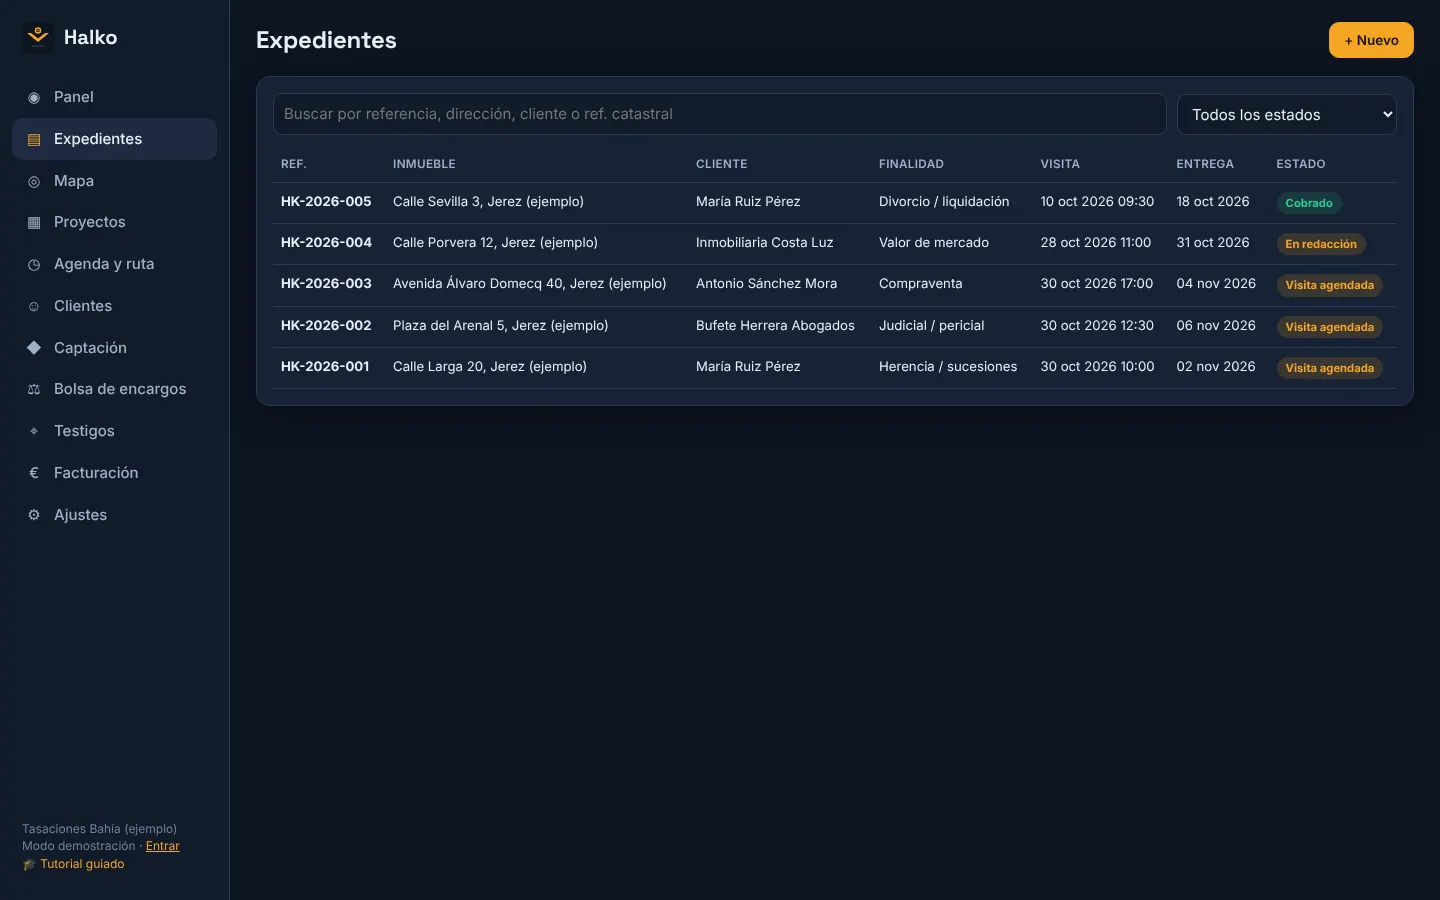This screenshot has height=900, width=1440.
Task: Go to the Panel menu item
Action: click(114, 97)
